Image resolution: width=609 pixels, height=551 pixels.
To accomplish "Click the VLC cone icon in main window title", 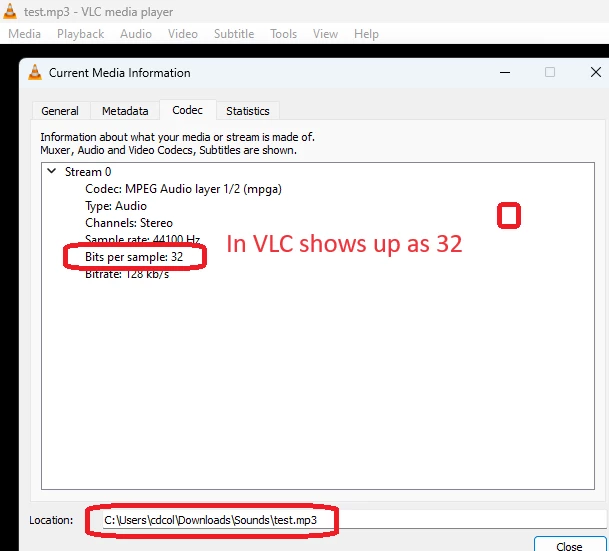I will 10,11.
